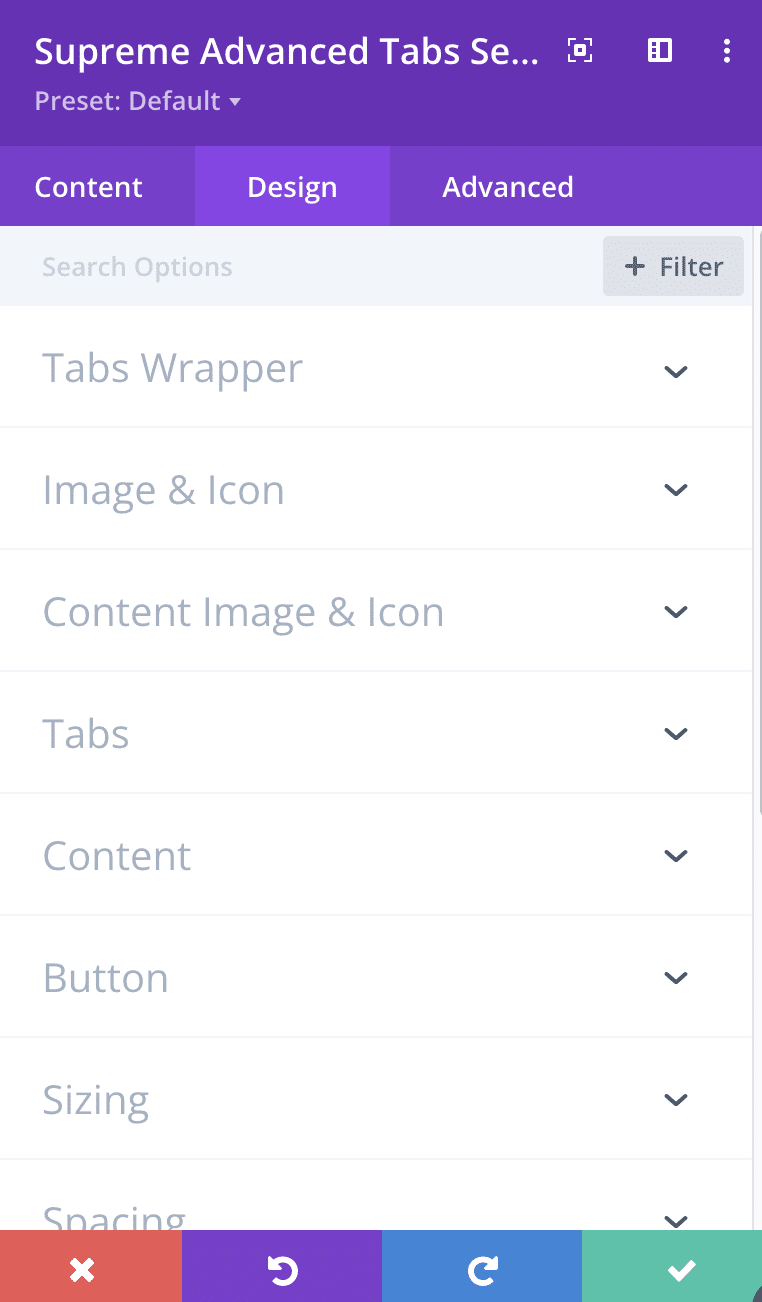
Task: Expand the Content design section
Action: [x=376, y=856]
